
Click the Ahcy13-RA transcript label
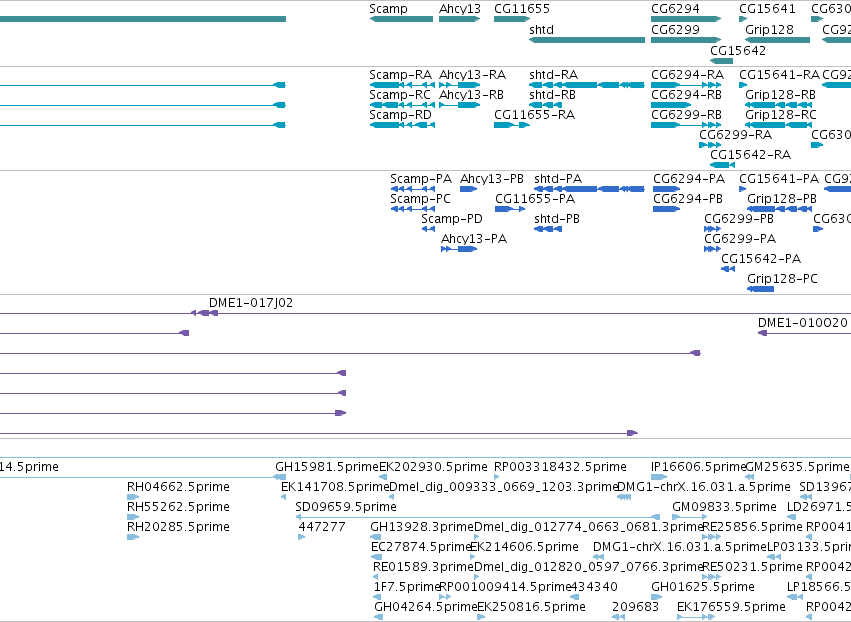(x=472, y=74)
